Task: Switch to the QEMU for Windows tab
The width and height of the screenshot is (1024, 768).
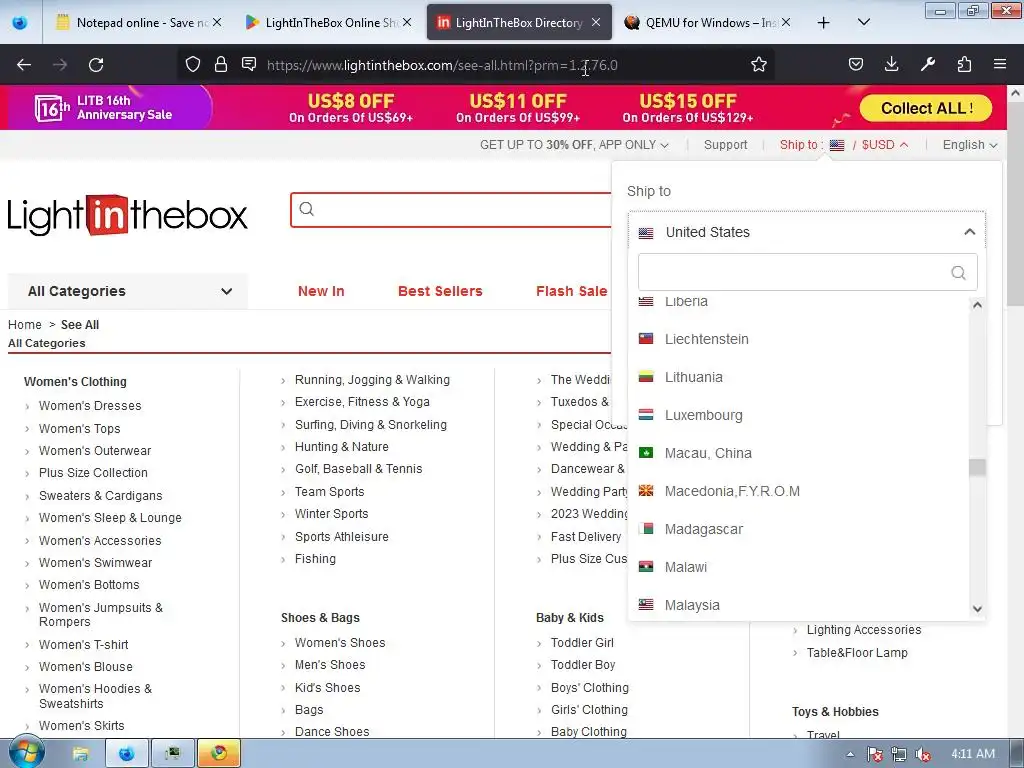Action: coord(707,23)
